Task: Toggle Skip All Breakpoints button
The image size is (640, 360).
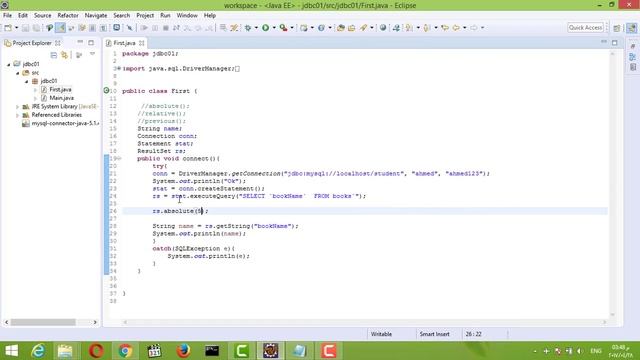Action: [129, 28]
